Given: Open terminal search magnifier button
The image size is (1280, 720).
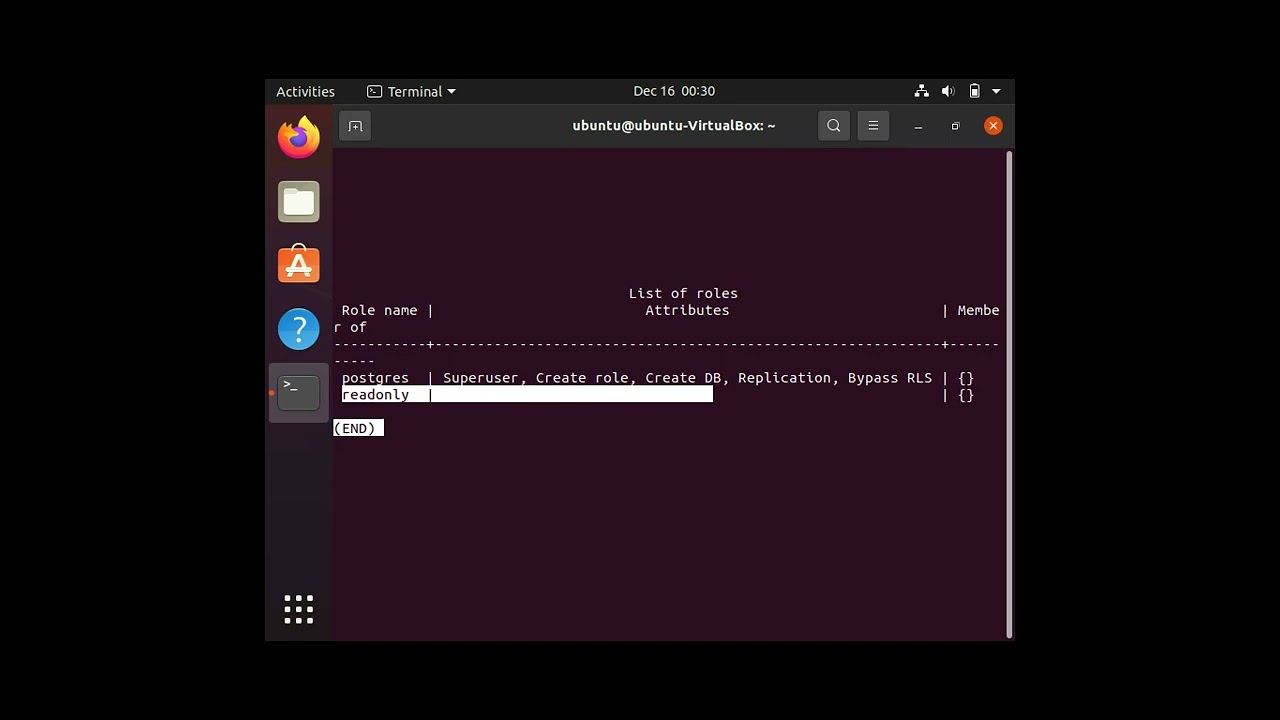Looking at the screenshot, I should pyautogui.click(x=834, y=126).
